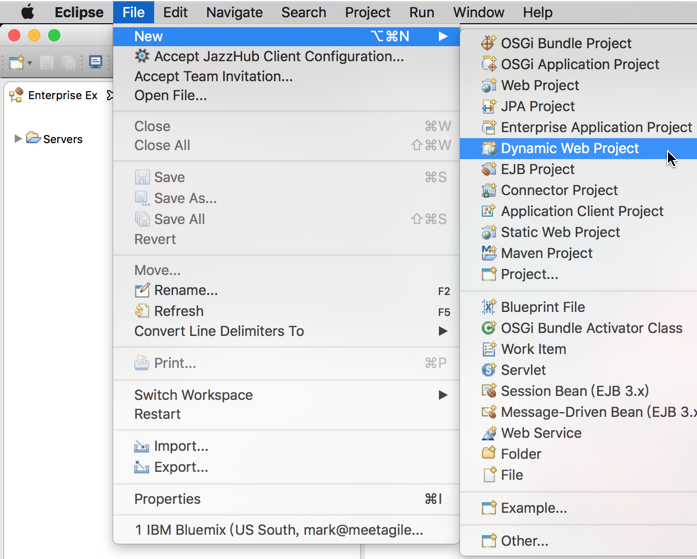Open the Project menu
697x559 pixels.
tap(368, 12)
